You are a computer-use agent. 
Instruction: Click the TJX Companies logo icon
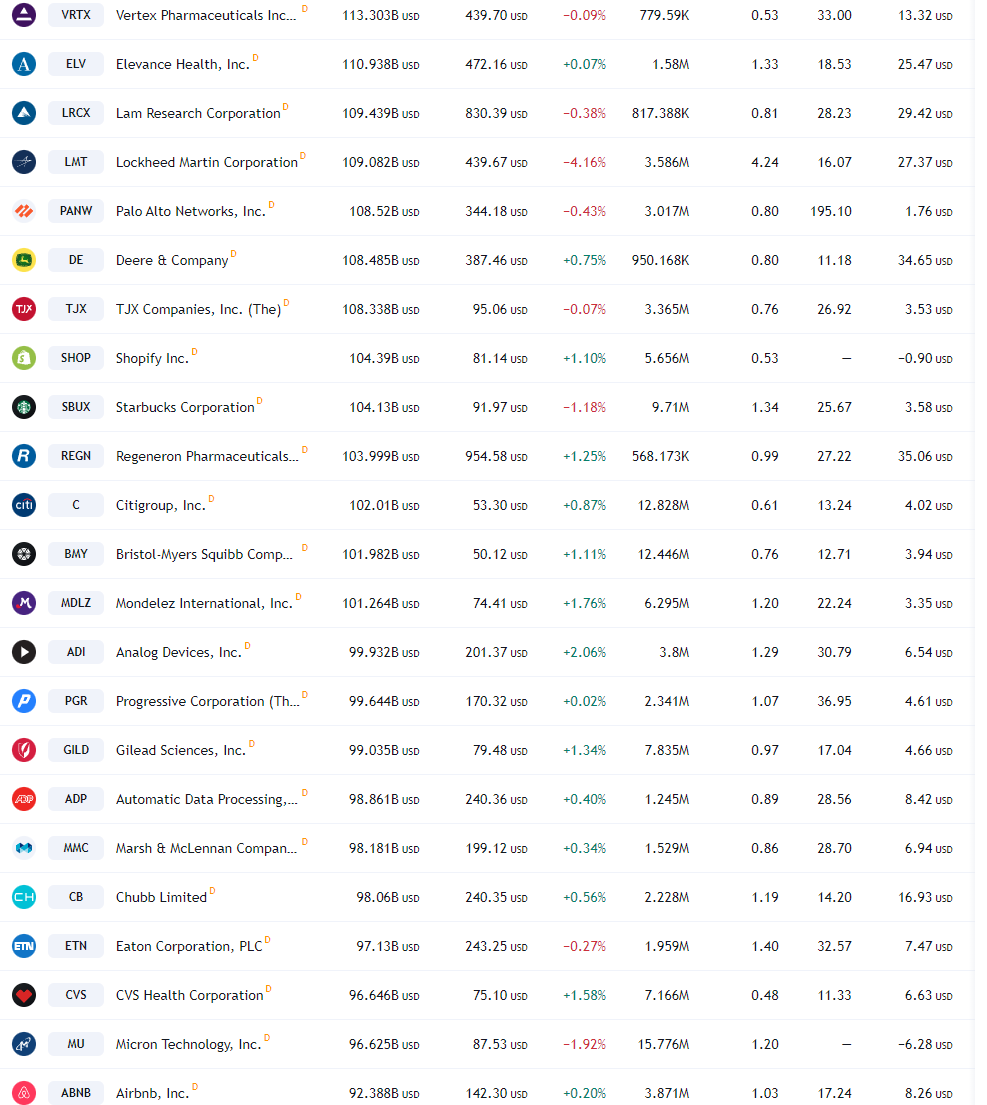(24, 309)
